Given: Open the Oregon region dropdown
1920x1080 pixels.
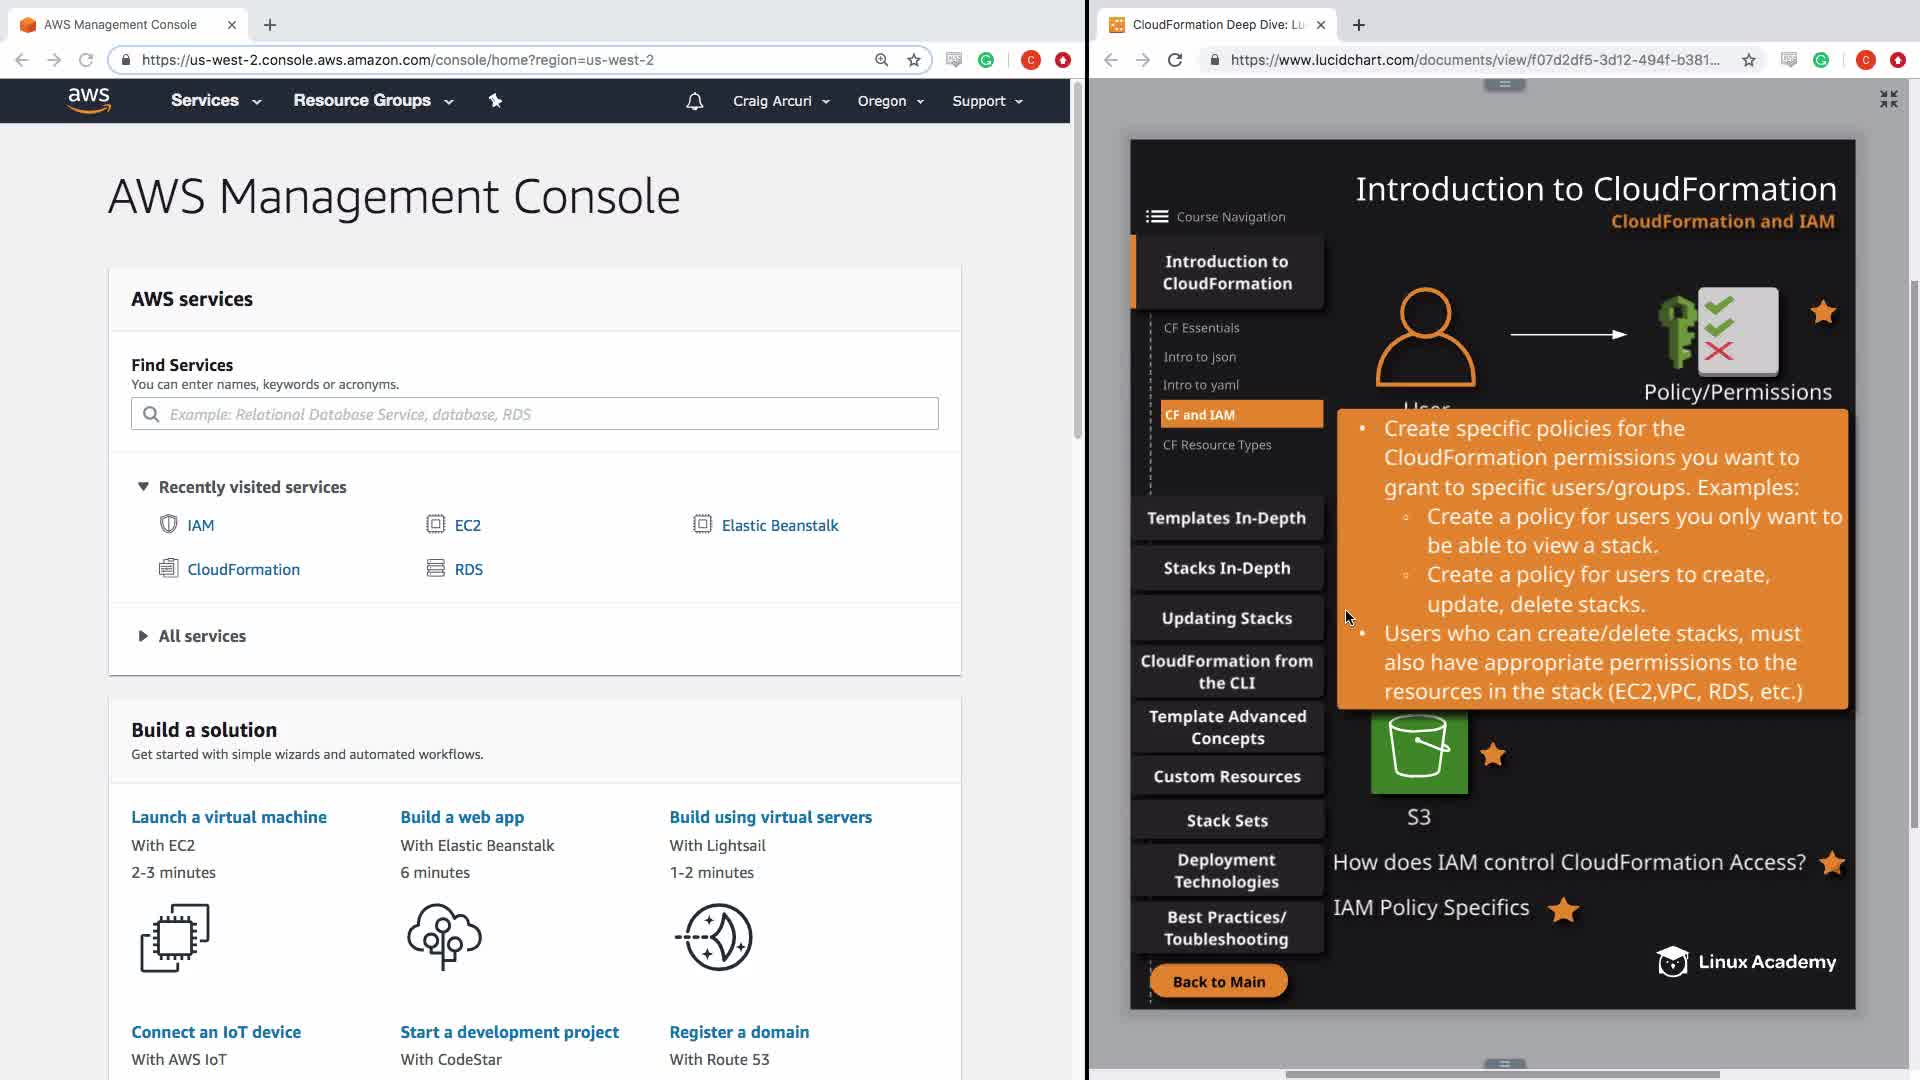Looking at the screenshot, I should (x=890, y=101).
